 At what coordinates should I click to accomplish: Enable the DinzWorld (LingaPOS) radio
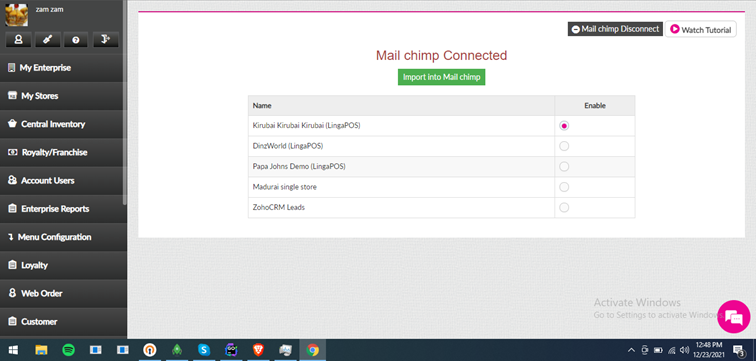click(x=564, y=146)
